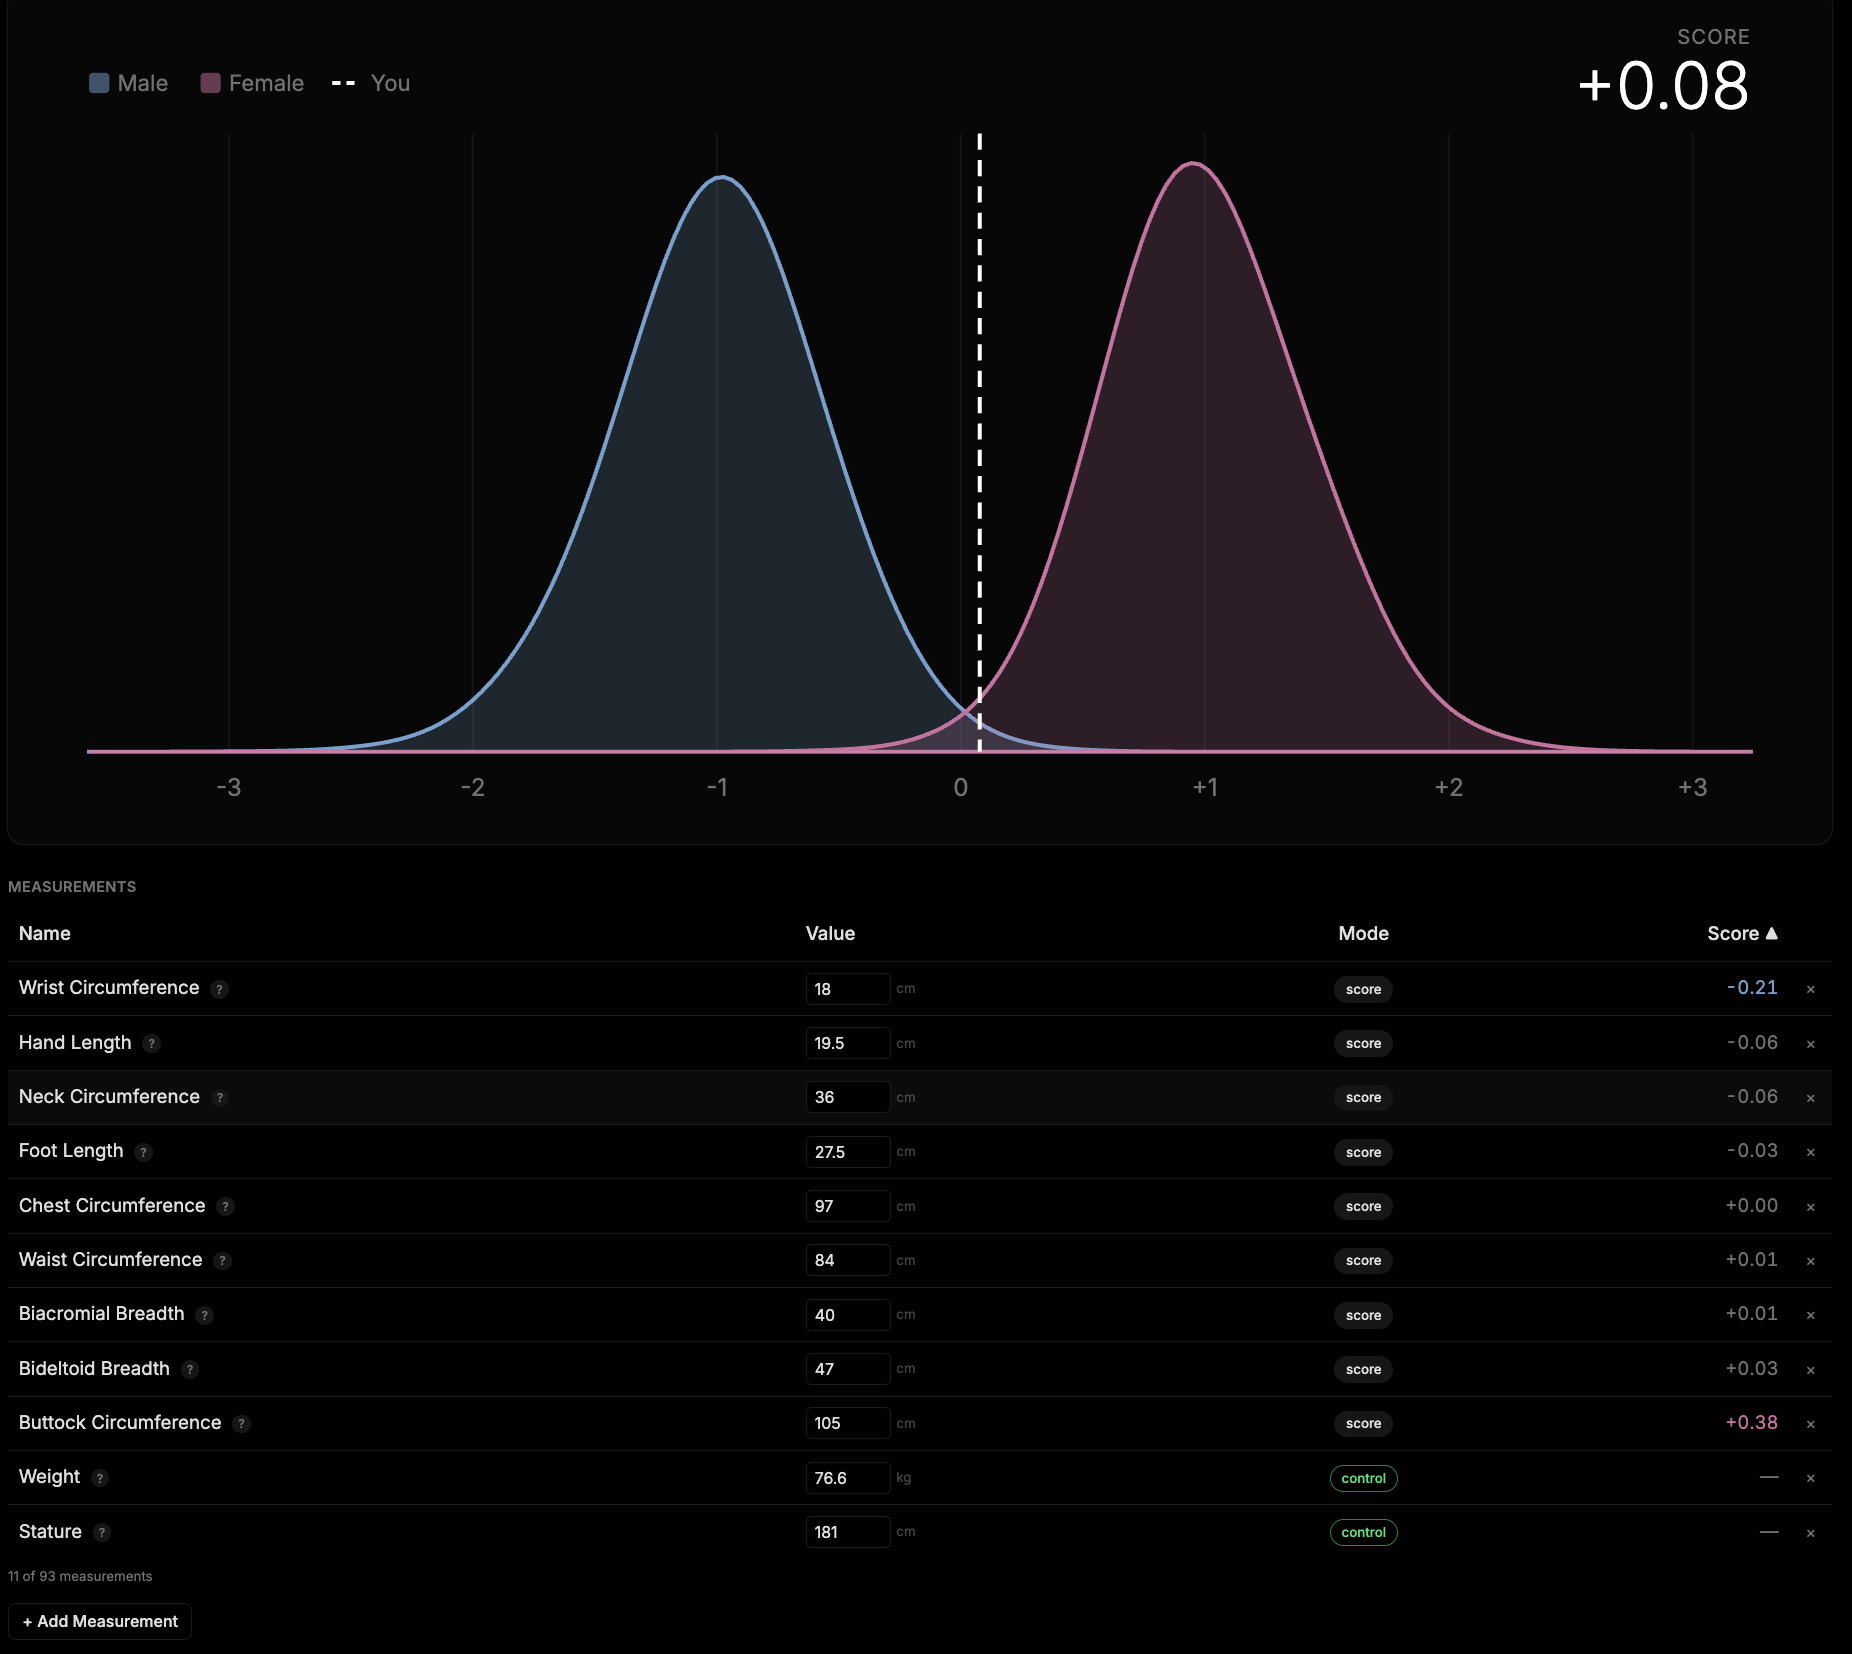The height and width of the screenshot is (1654, 1852).
Task: Remove the Chest Circumference measurement
Action: [x=1810, y=1207]
